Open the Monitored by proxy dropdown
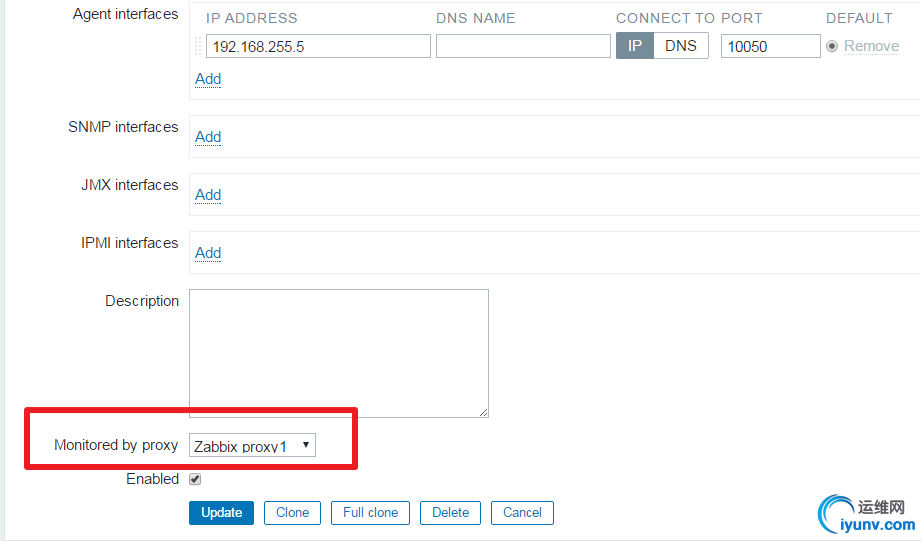Viewport: 921px width, 541px height. pos(252,446)
